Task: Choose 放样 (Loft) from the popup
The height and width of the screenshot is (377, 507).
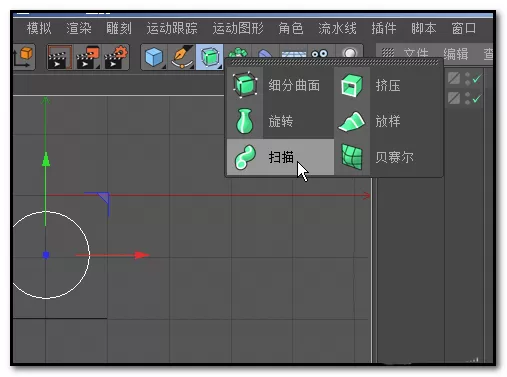Action: click(x=388, y=121)
